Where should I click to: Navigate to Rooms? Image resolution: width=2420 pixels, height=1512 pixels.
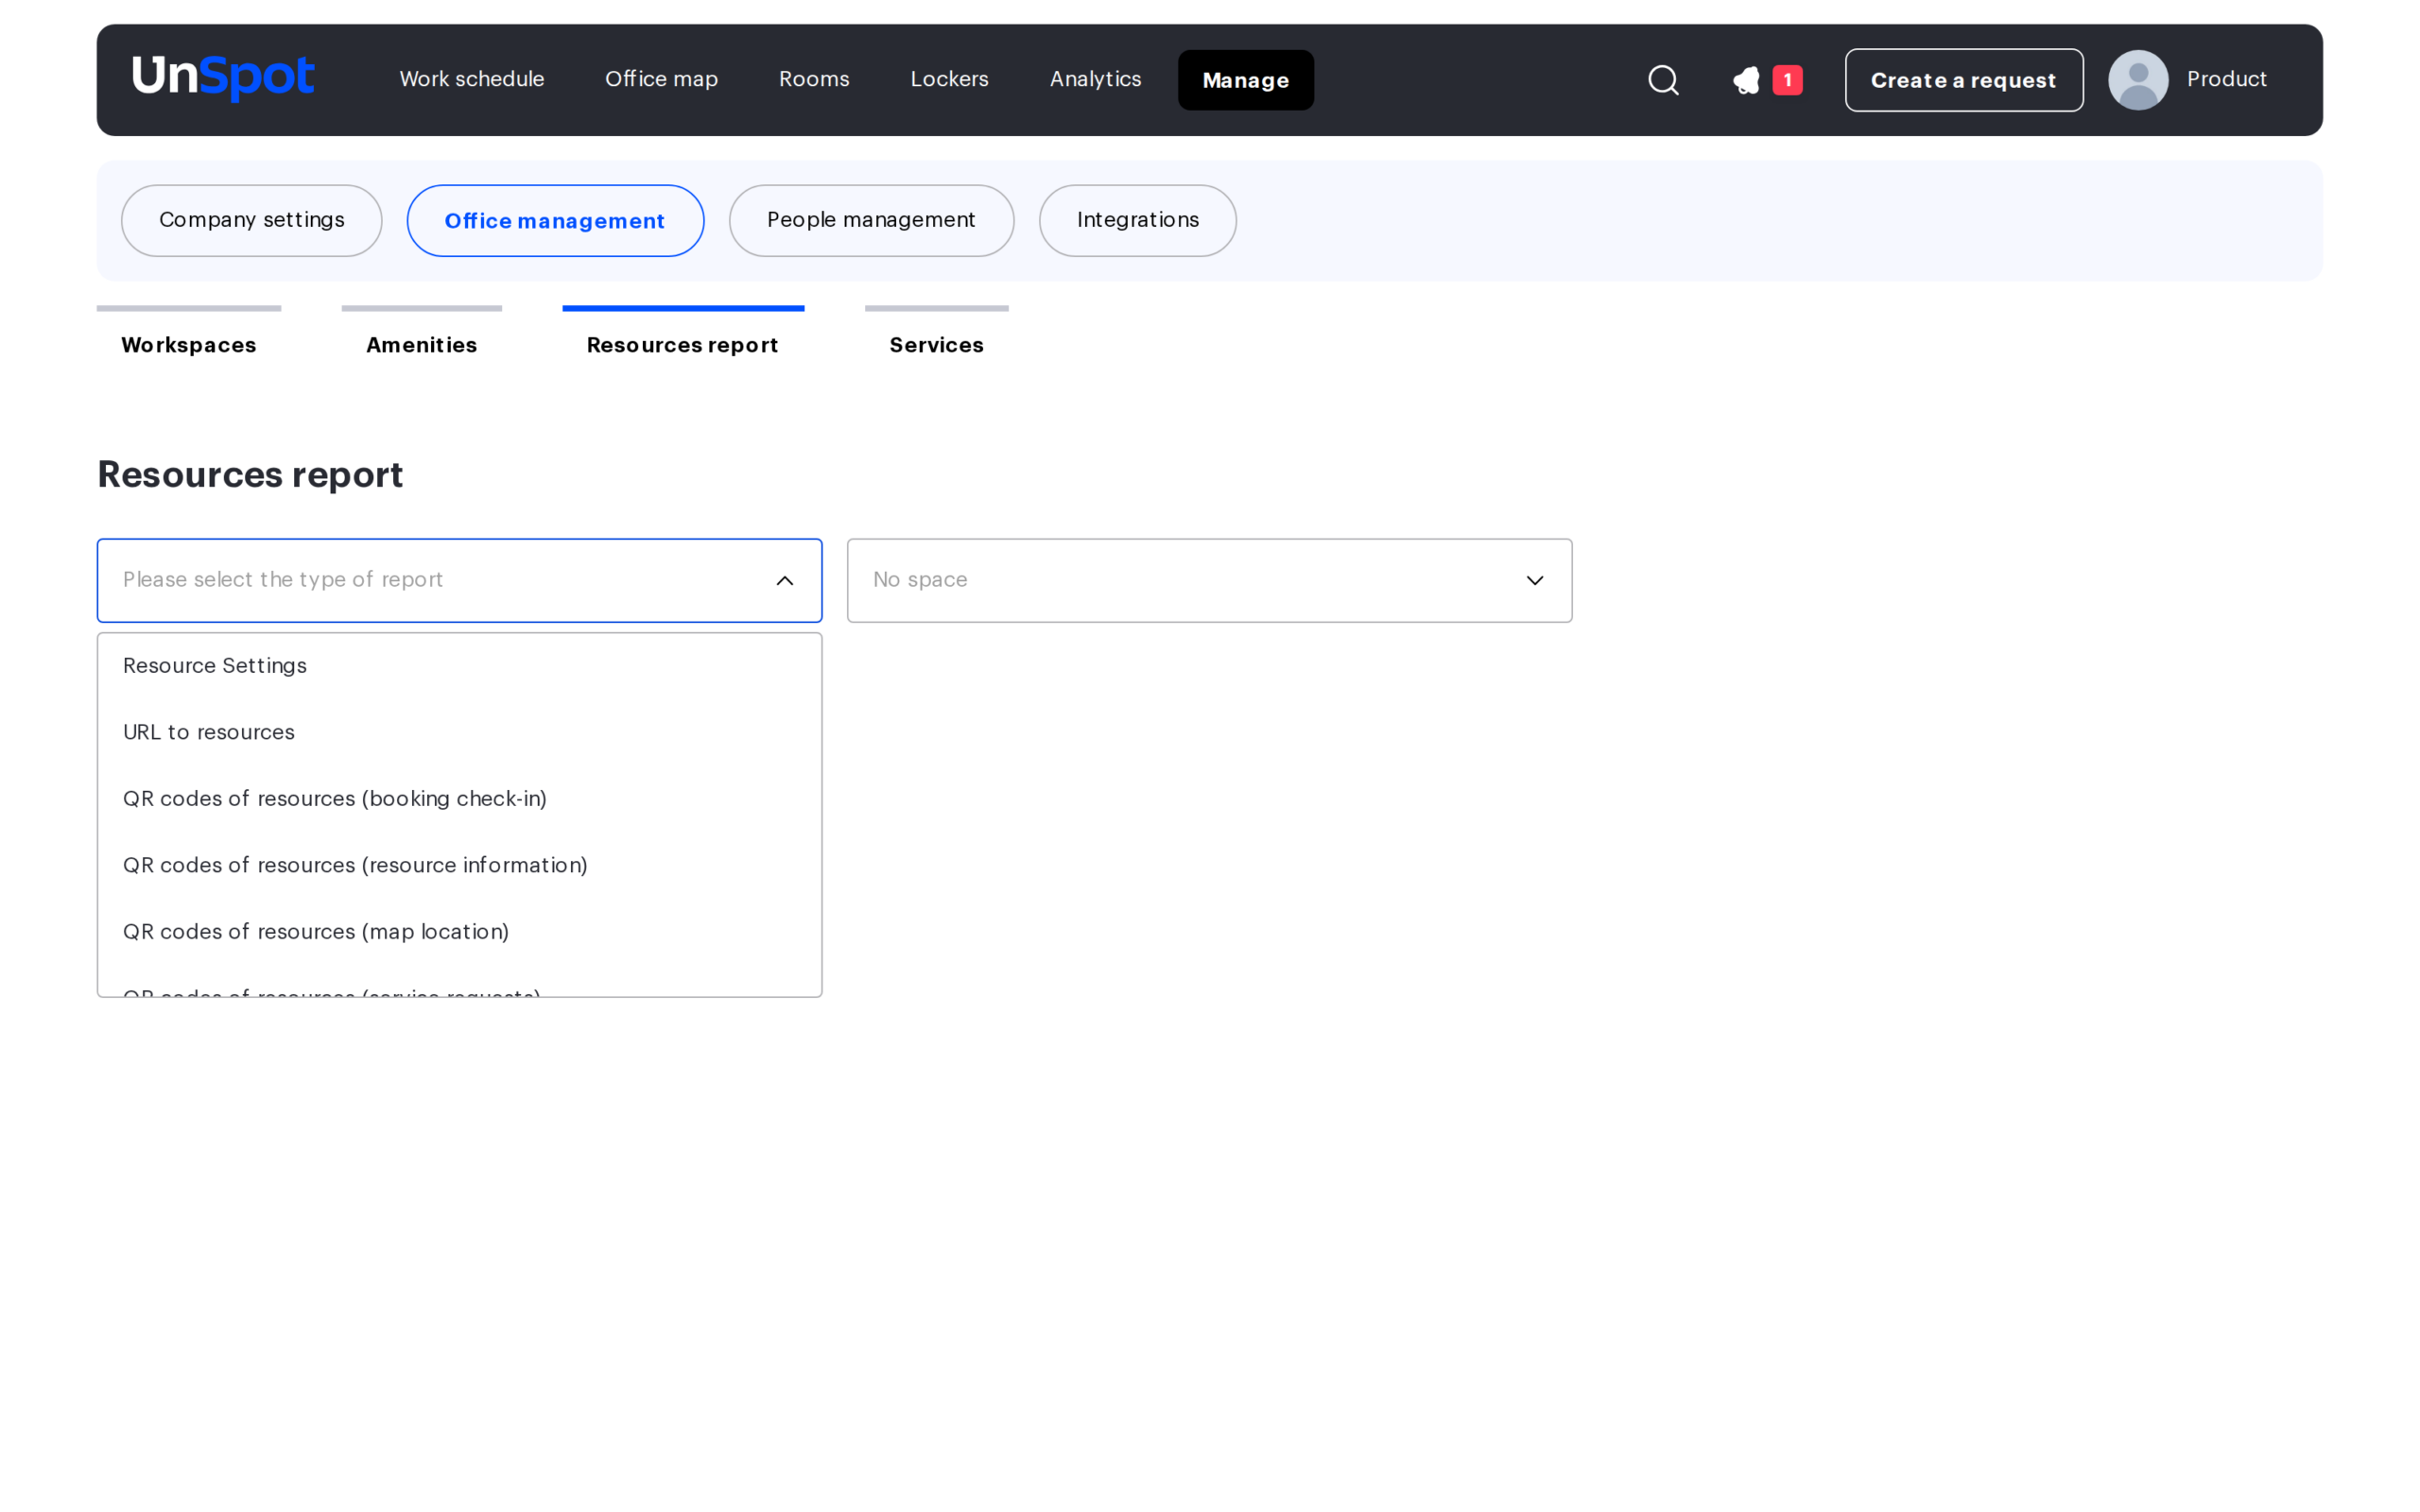coord(814,79)
